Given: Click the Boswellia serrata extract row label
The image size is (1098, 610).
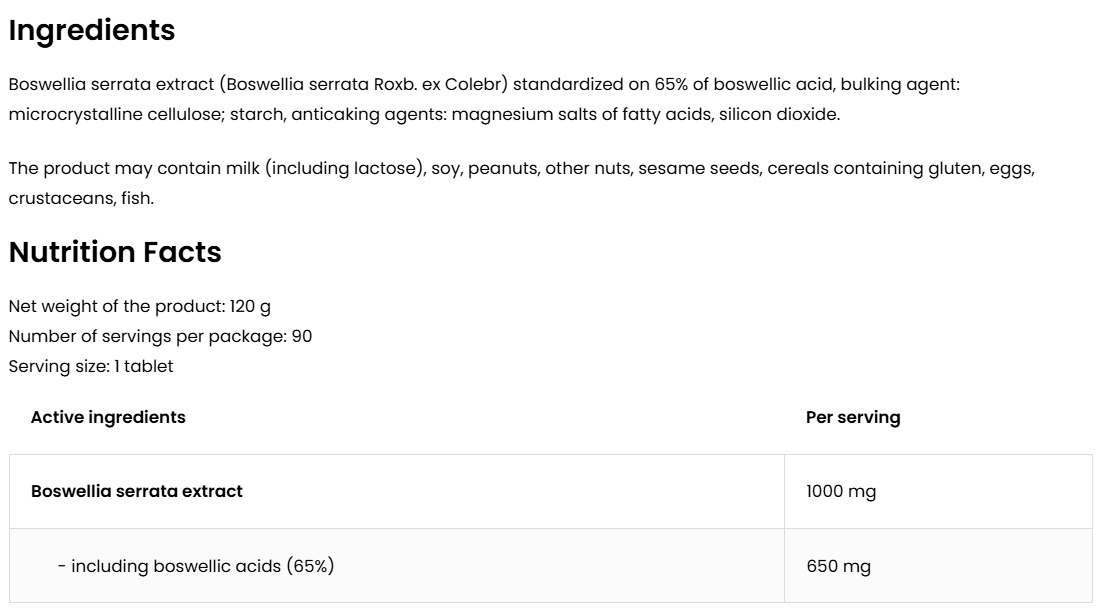Looking at the screenshot, I should coord(137,491).
